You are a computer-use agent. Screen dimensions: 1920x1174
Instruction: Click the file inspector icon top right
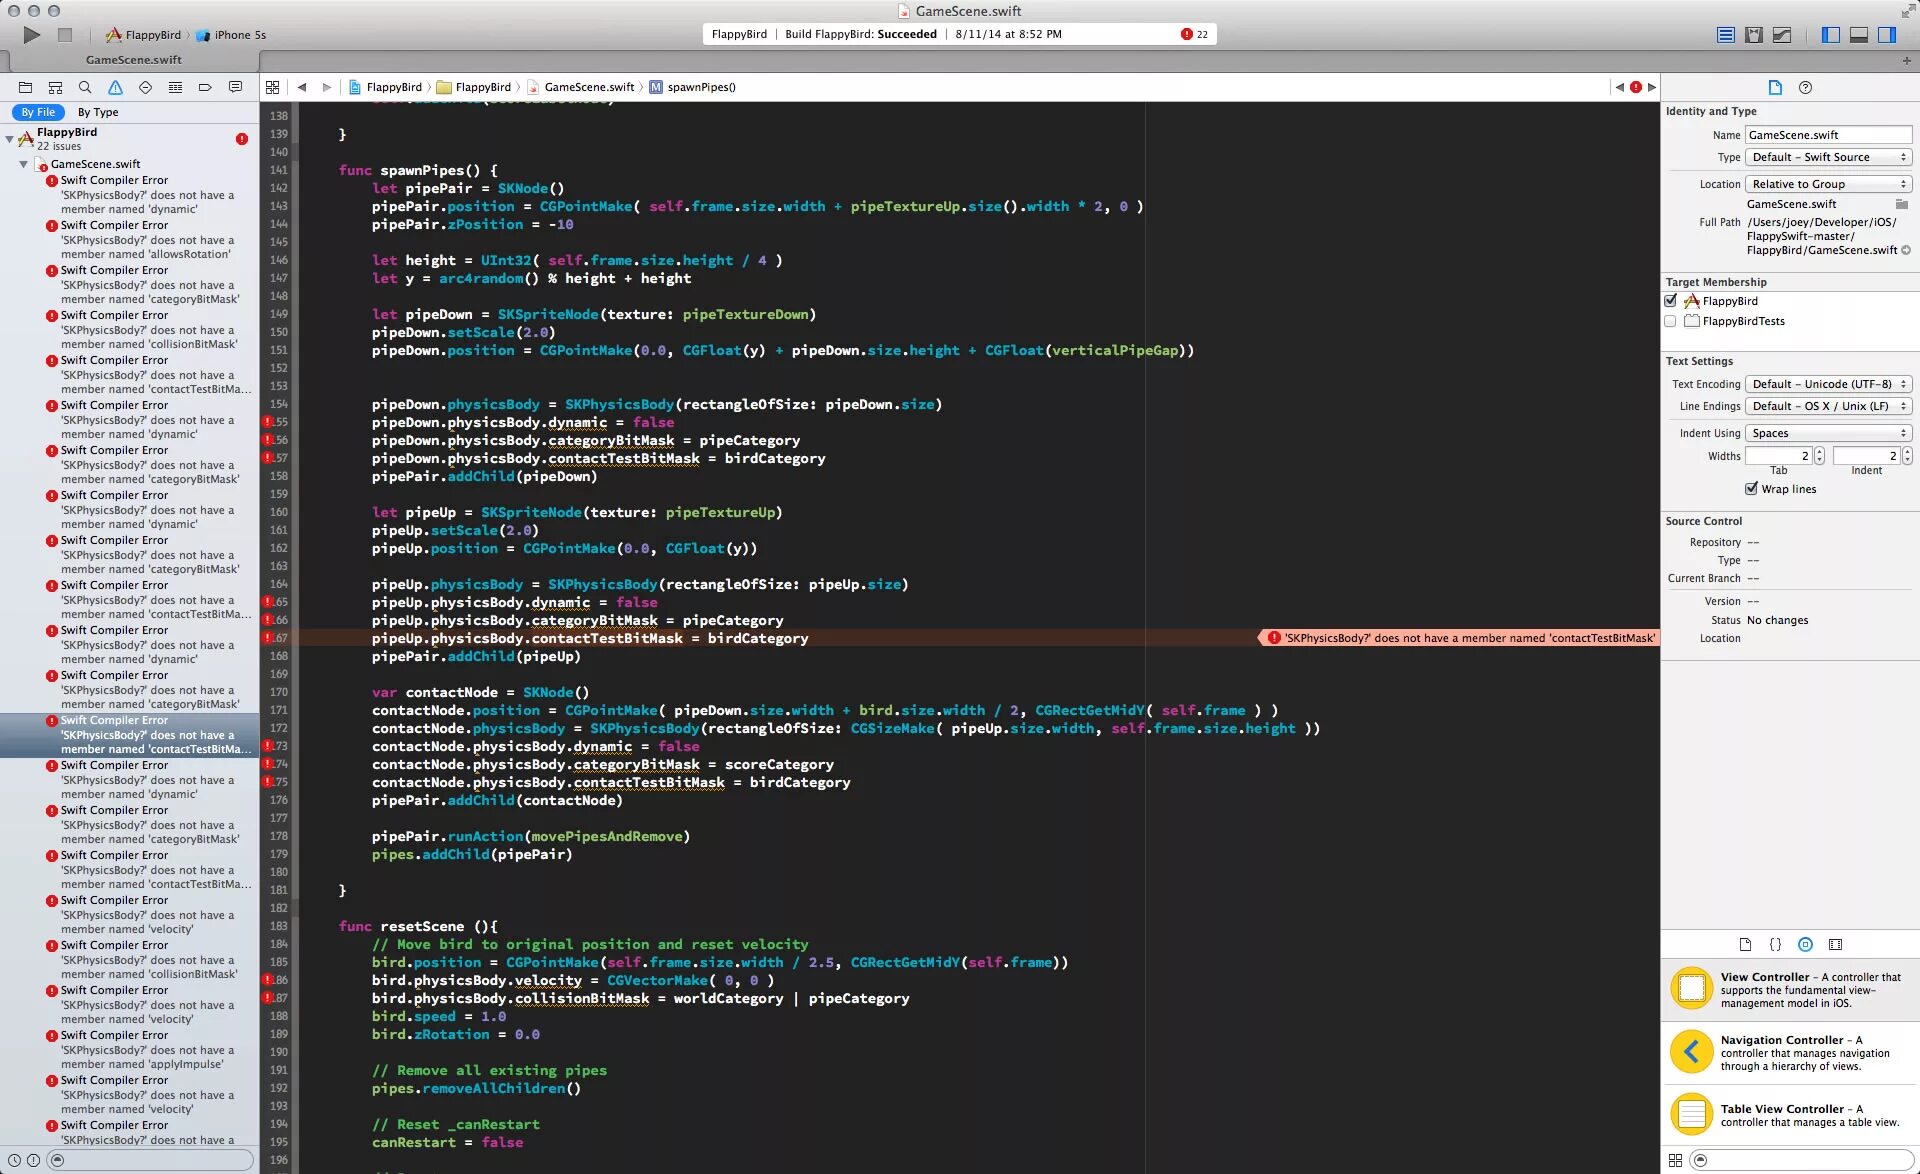point(1775,86)
